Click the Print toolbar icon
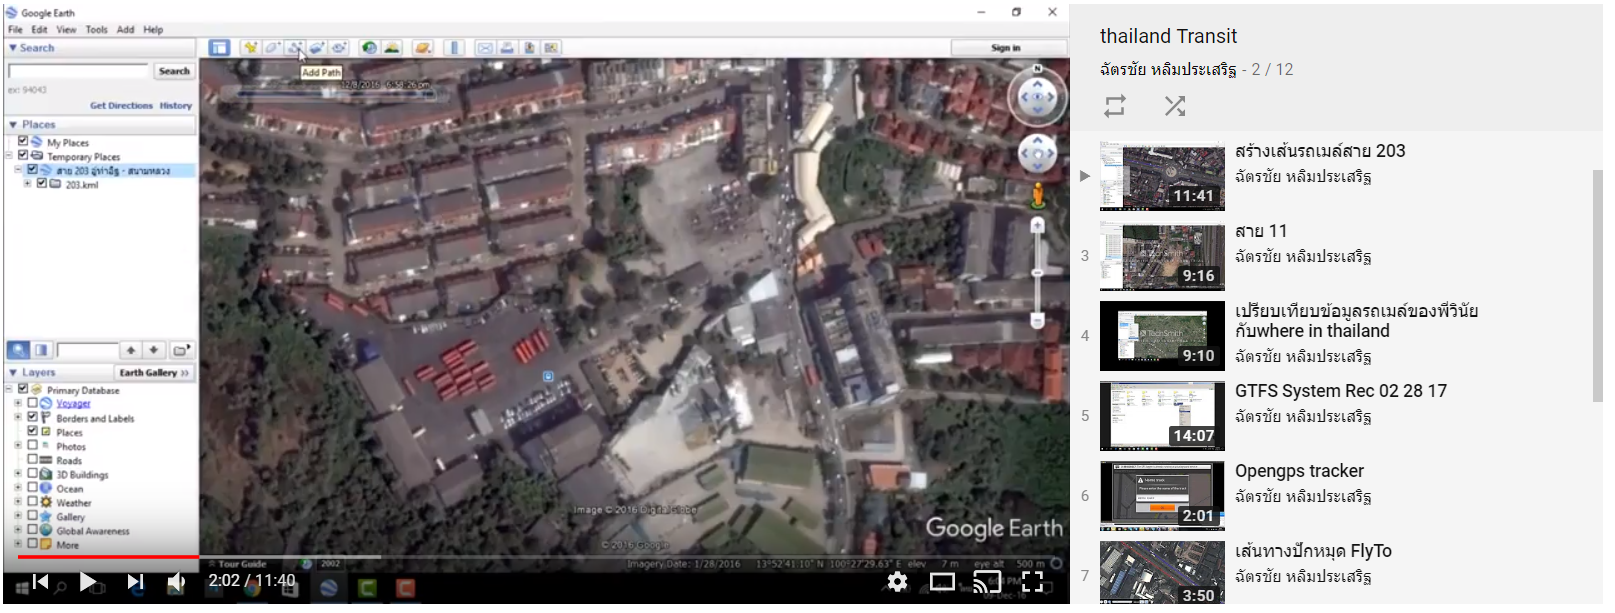The height and width of the screenshot is (613, 1615). coord(507,47)
